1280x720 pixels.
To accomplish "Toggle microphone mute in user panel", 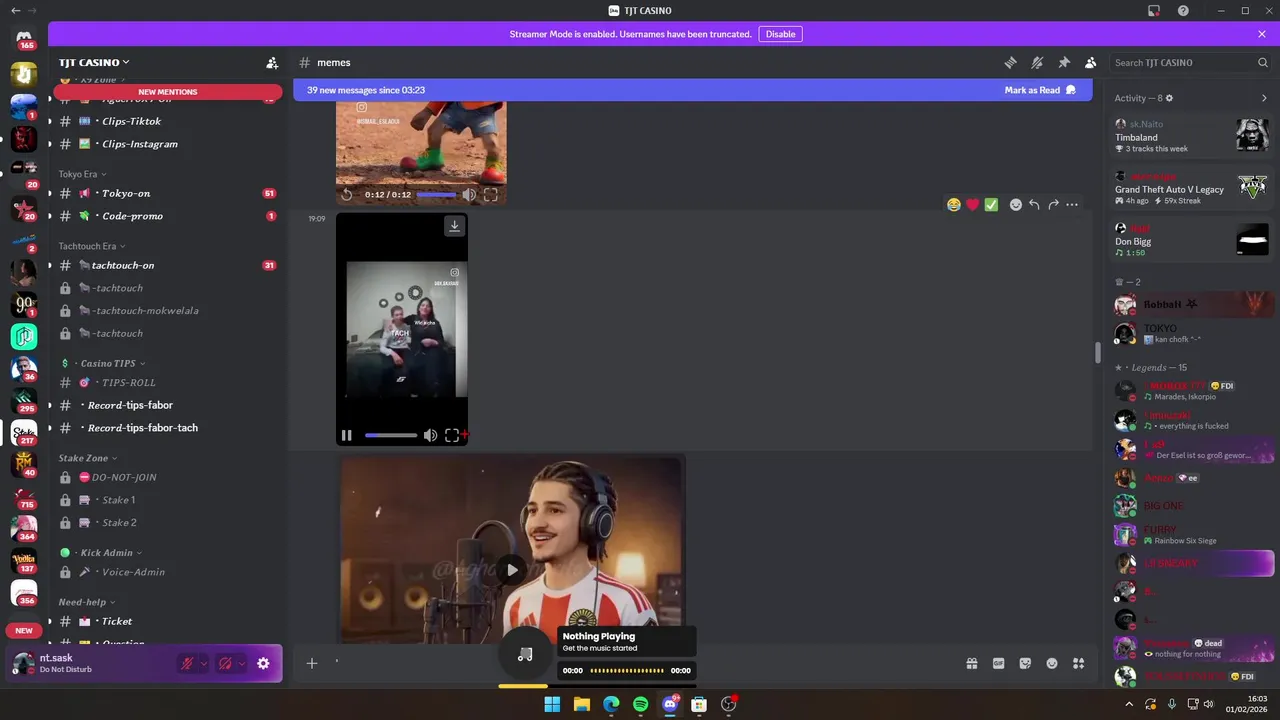I will (187, 663).
